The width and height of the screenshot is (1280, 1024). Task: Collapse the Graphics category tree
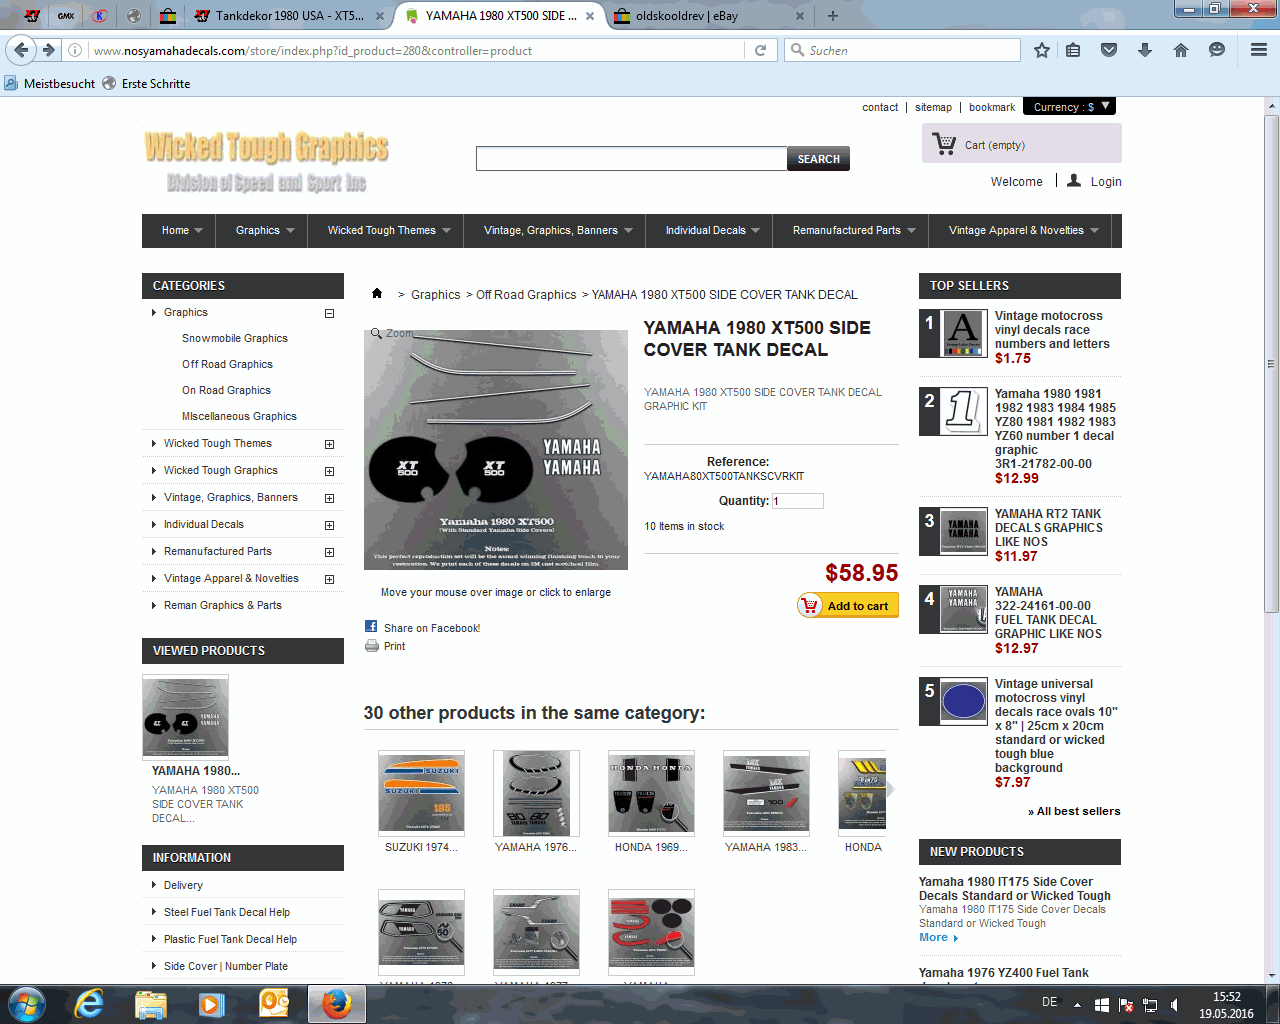329,313
